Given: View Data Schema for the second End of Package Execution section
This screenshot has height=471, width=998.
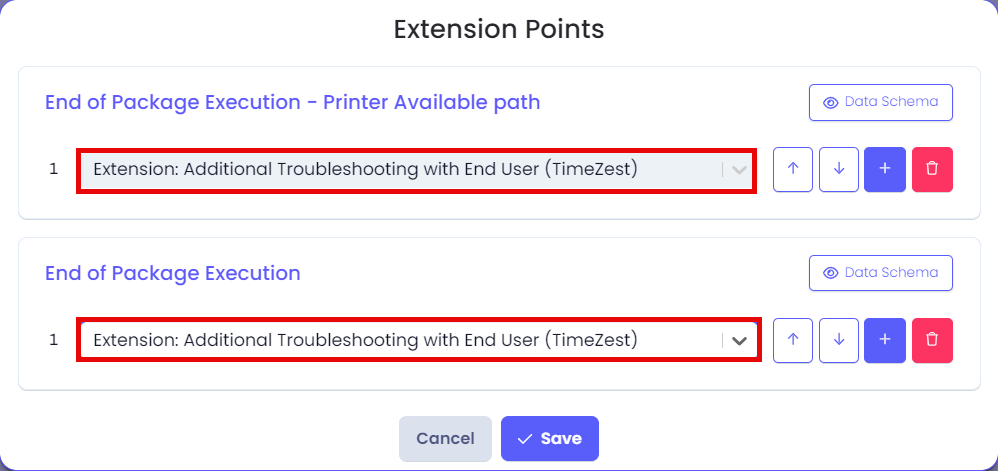Looking at the screenshot, I should pyautogui.click(x=881, y=273).
